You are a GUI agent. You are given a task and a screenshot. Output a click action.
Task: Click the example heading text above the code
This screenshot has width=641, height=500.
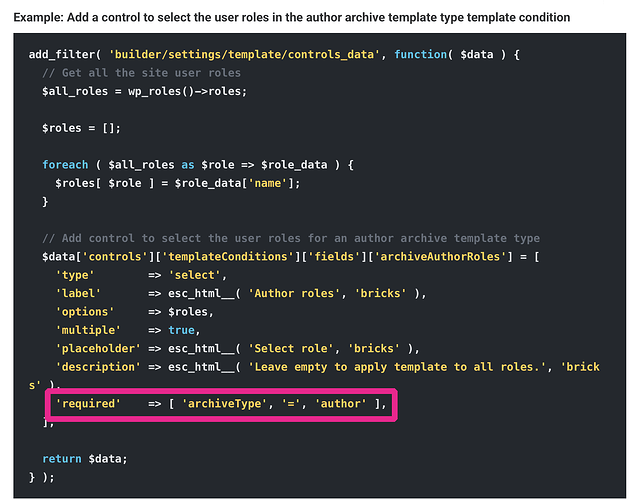pos(292,18)
